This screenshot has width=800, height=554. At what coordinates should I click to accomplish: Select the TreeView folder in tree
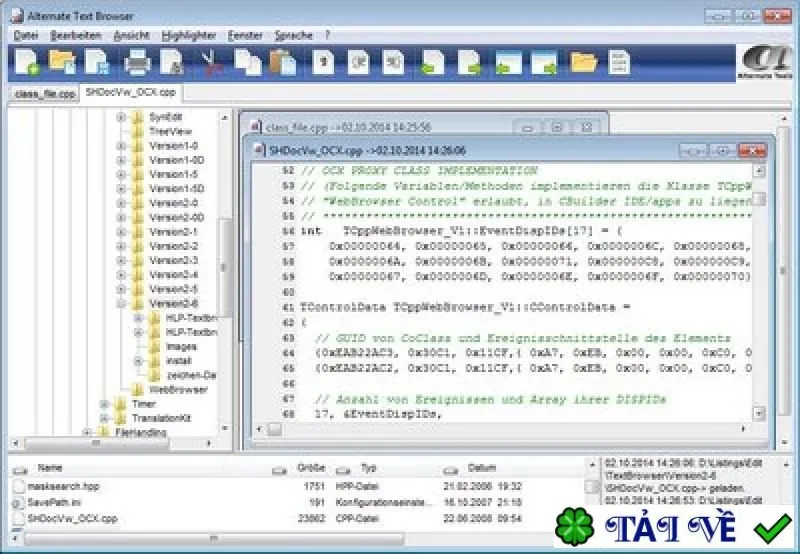point(170,132)
